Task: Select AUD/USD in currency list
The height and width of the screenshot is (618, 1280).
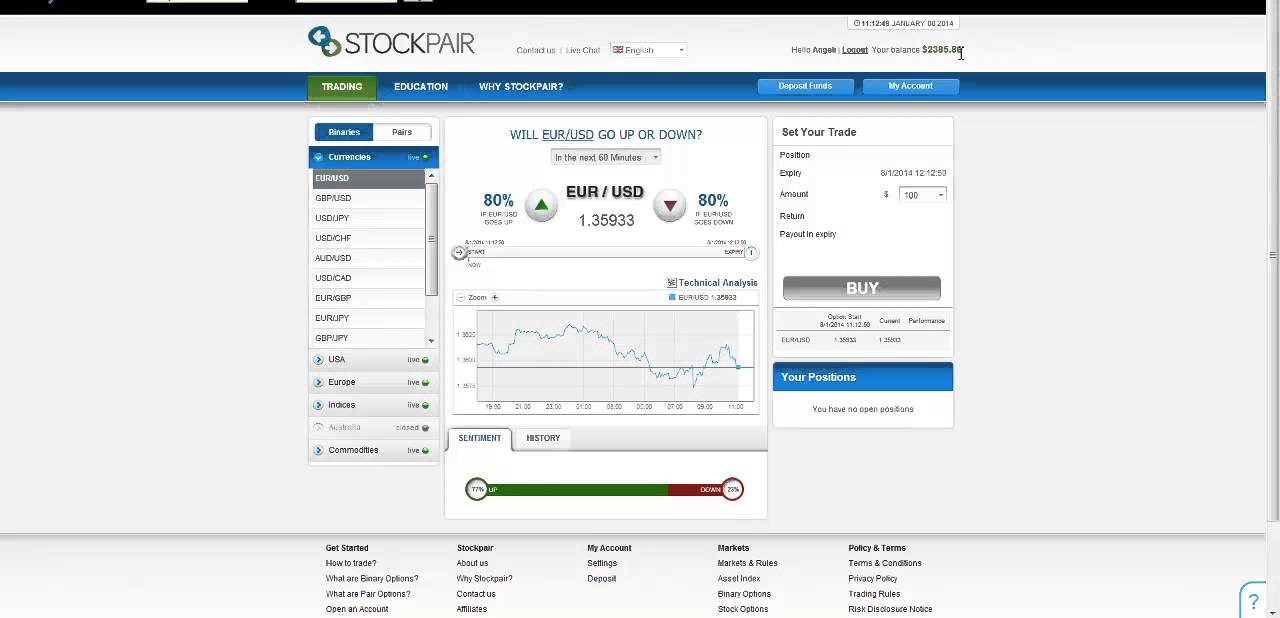Action: pos(369,258)
